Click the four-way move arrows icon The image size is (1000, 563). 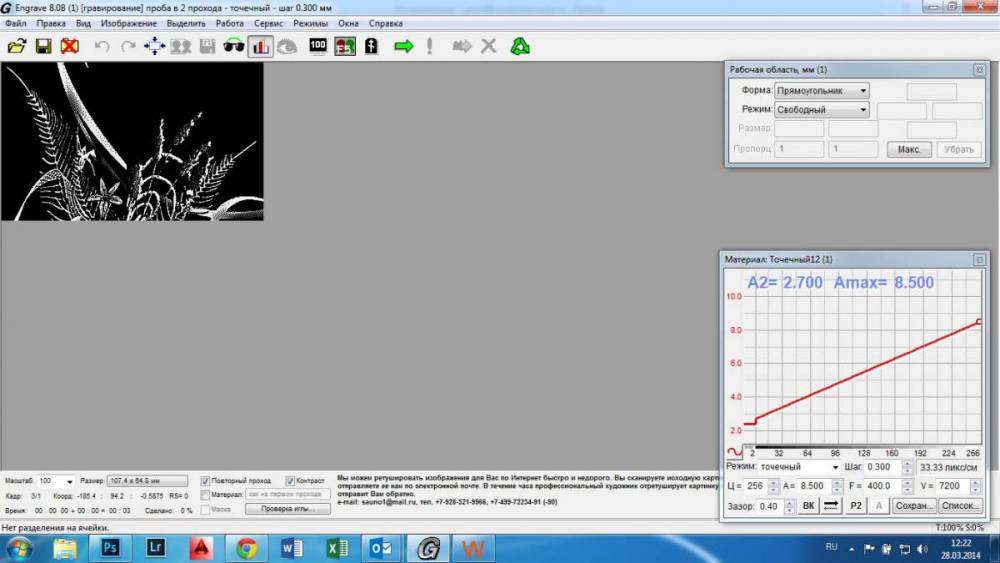[154, 46]
